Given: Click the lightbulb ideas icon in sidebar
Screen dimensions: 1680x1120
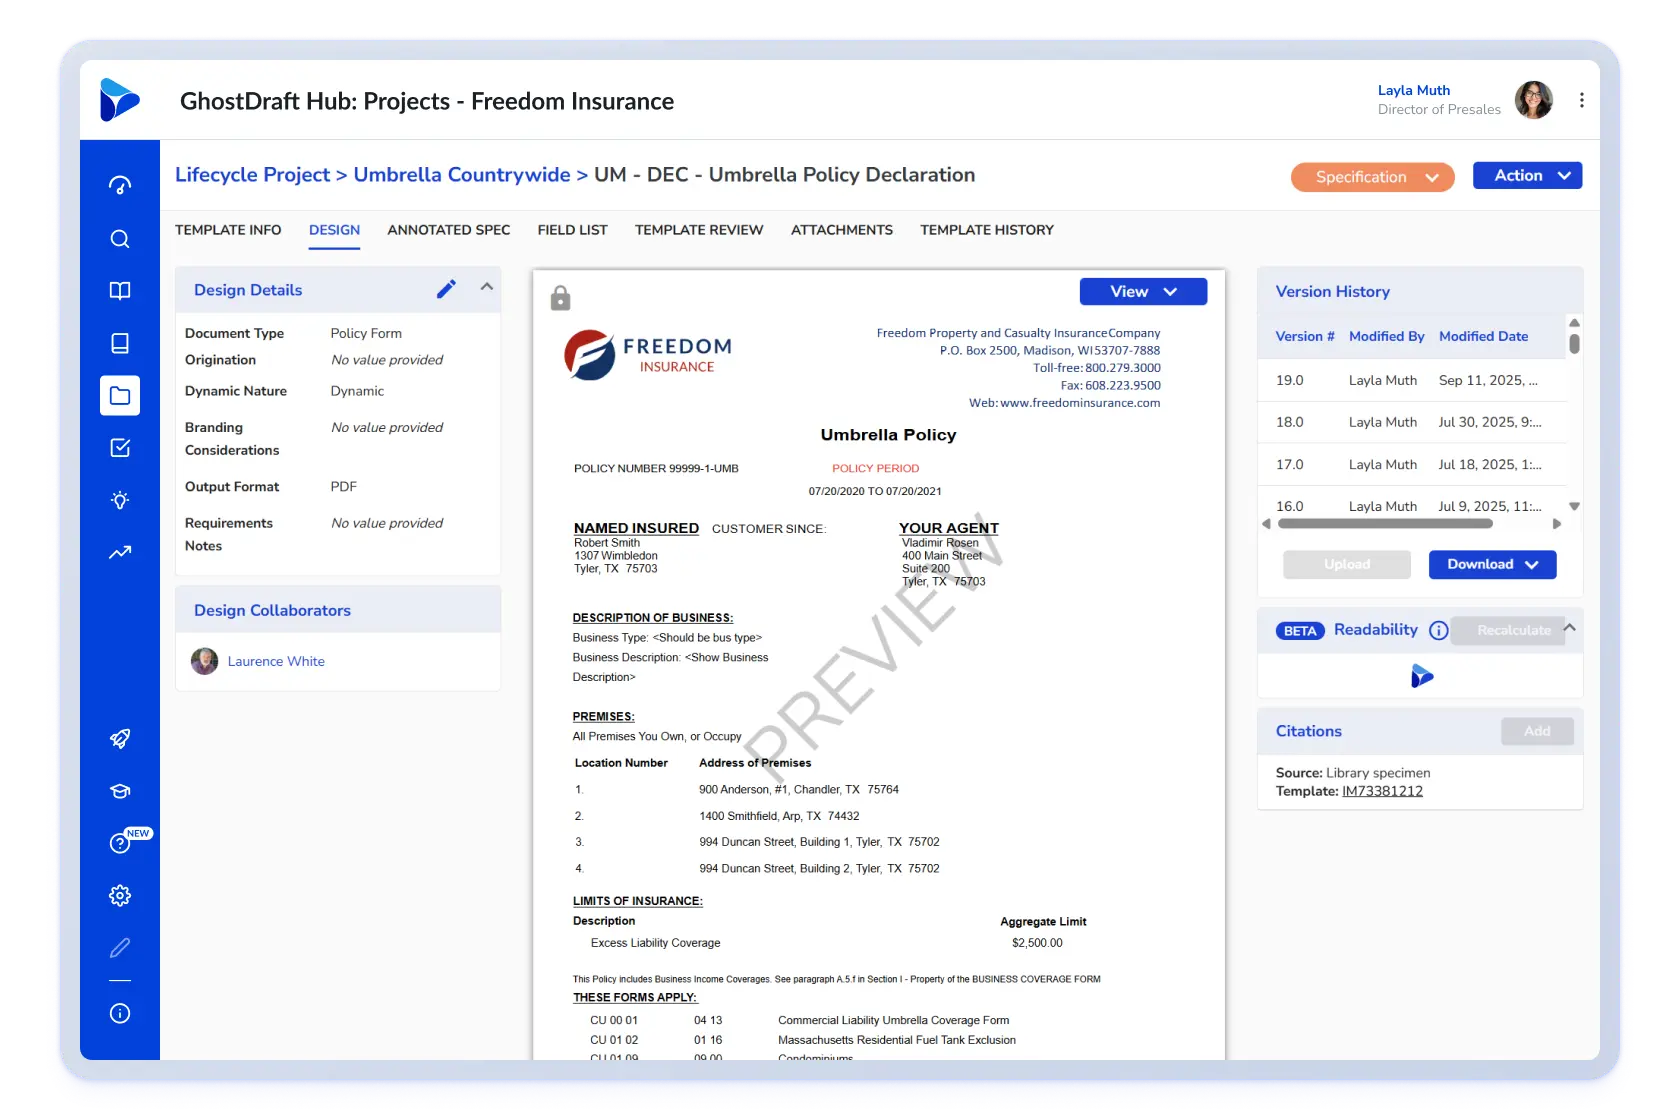Looking at the screenshot, I should coord(120,500).
